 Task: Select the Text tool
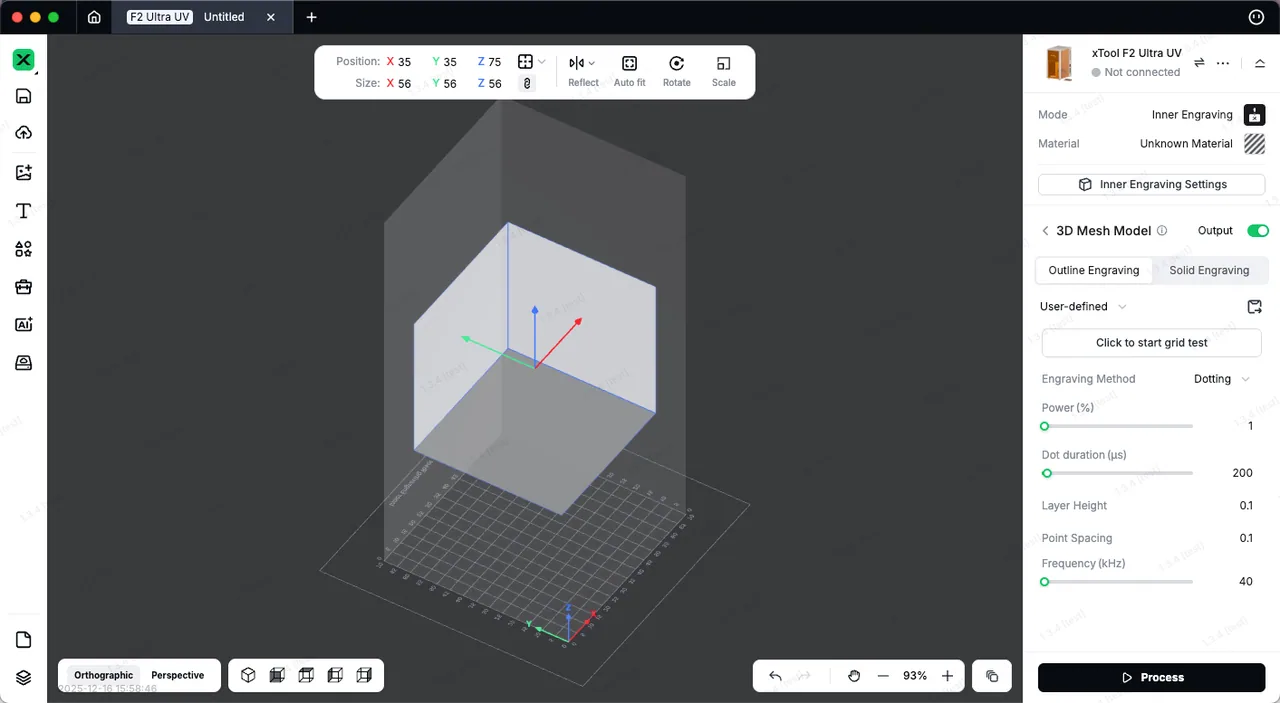tap(23, 211)
